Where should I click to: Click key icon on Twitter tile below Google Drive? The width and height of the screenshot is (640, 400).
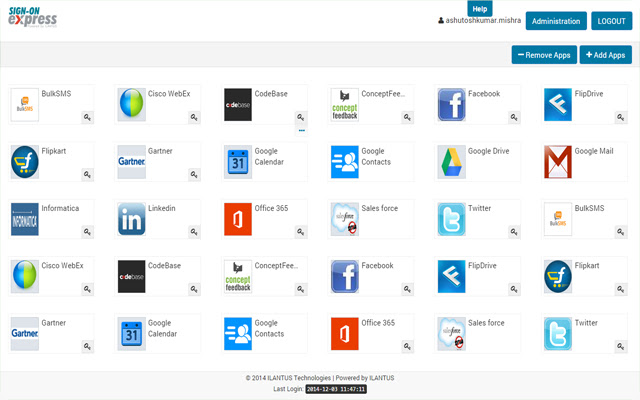coord(514,232)
